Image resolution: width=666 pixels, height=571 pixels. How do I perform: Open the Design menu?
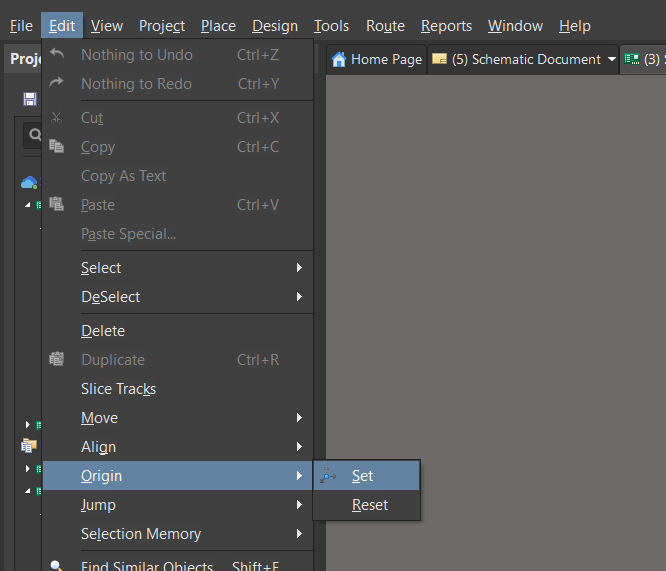pos(275,26)
